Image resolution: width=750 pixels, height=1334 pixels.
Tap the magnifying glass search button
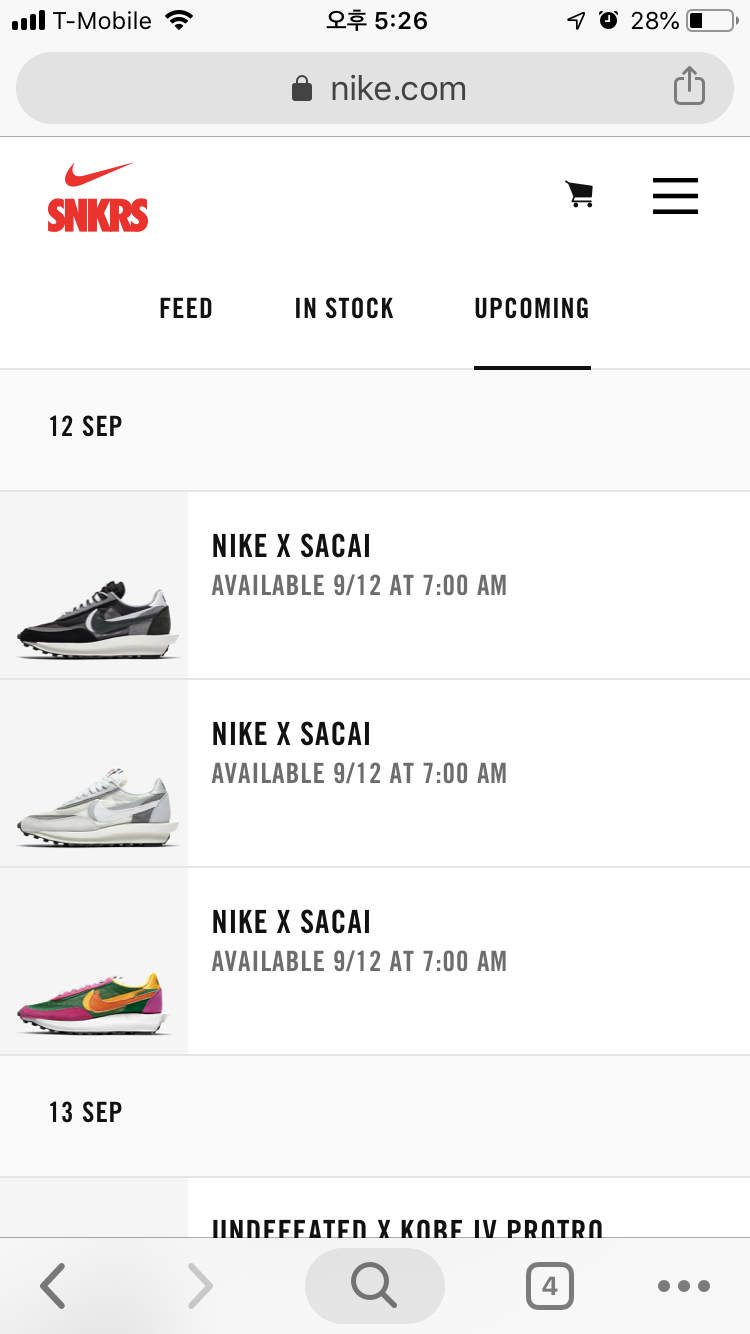[x=374, y=1286]
